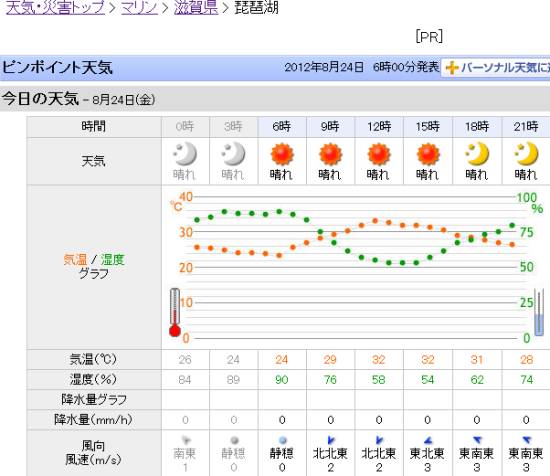Click the 東北東 wind arrow at 15時
The height and width of the screenshot is (476, 550).
pos(428,440)
